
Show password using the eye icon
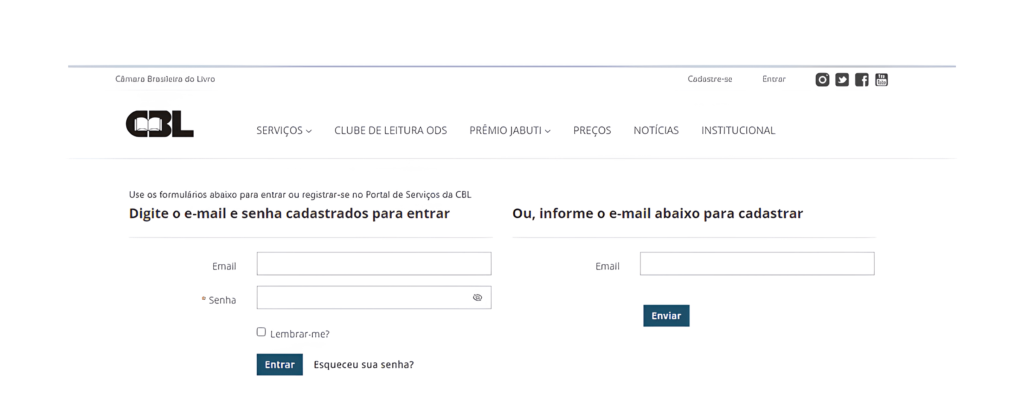click(477, 297)
